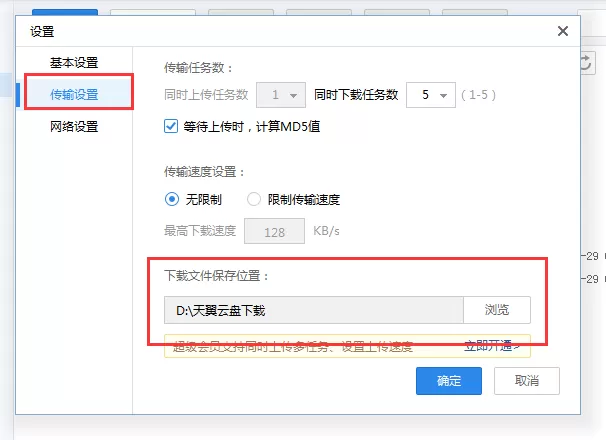Viewport: 606px width, 440px height.
Task: Click the refresh icon in background window
Action: 586,63
